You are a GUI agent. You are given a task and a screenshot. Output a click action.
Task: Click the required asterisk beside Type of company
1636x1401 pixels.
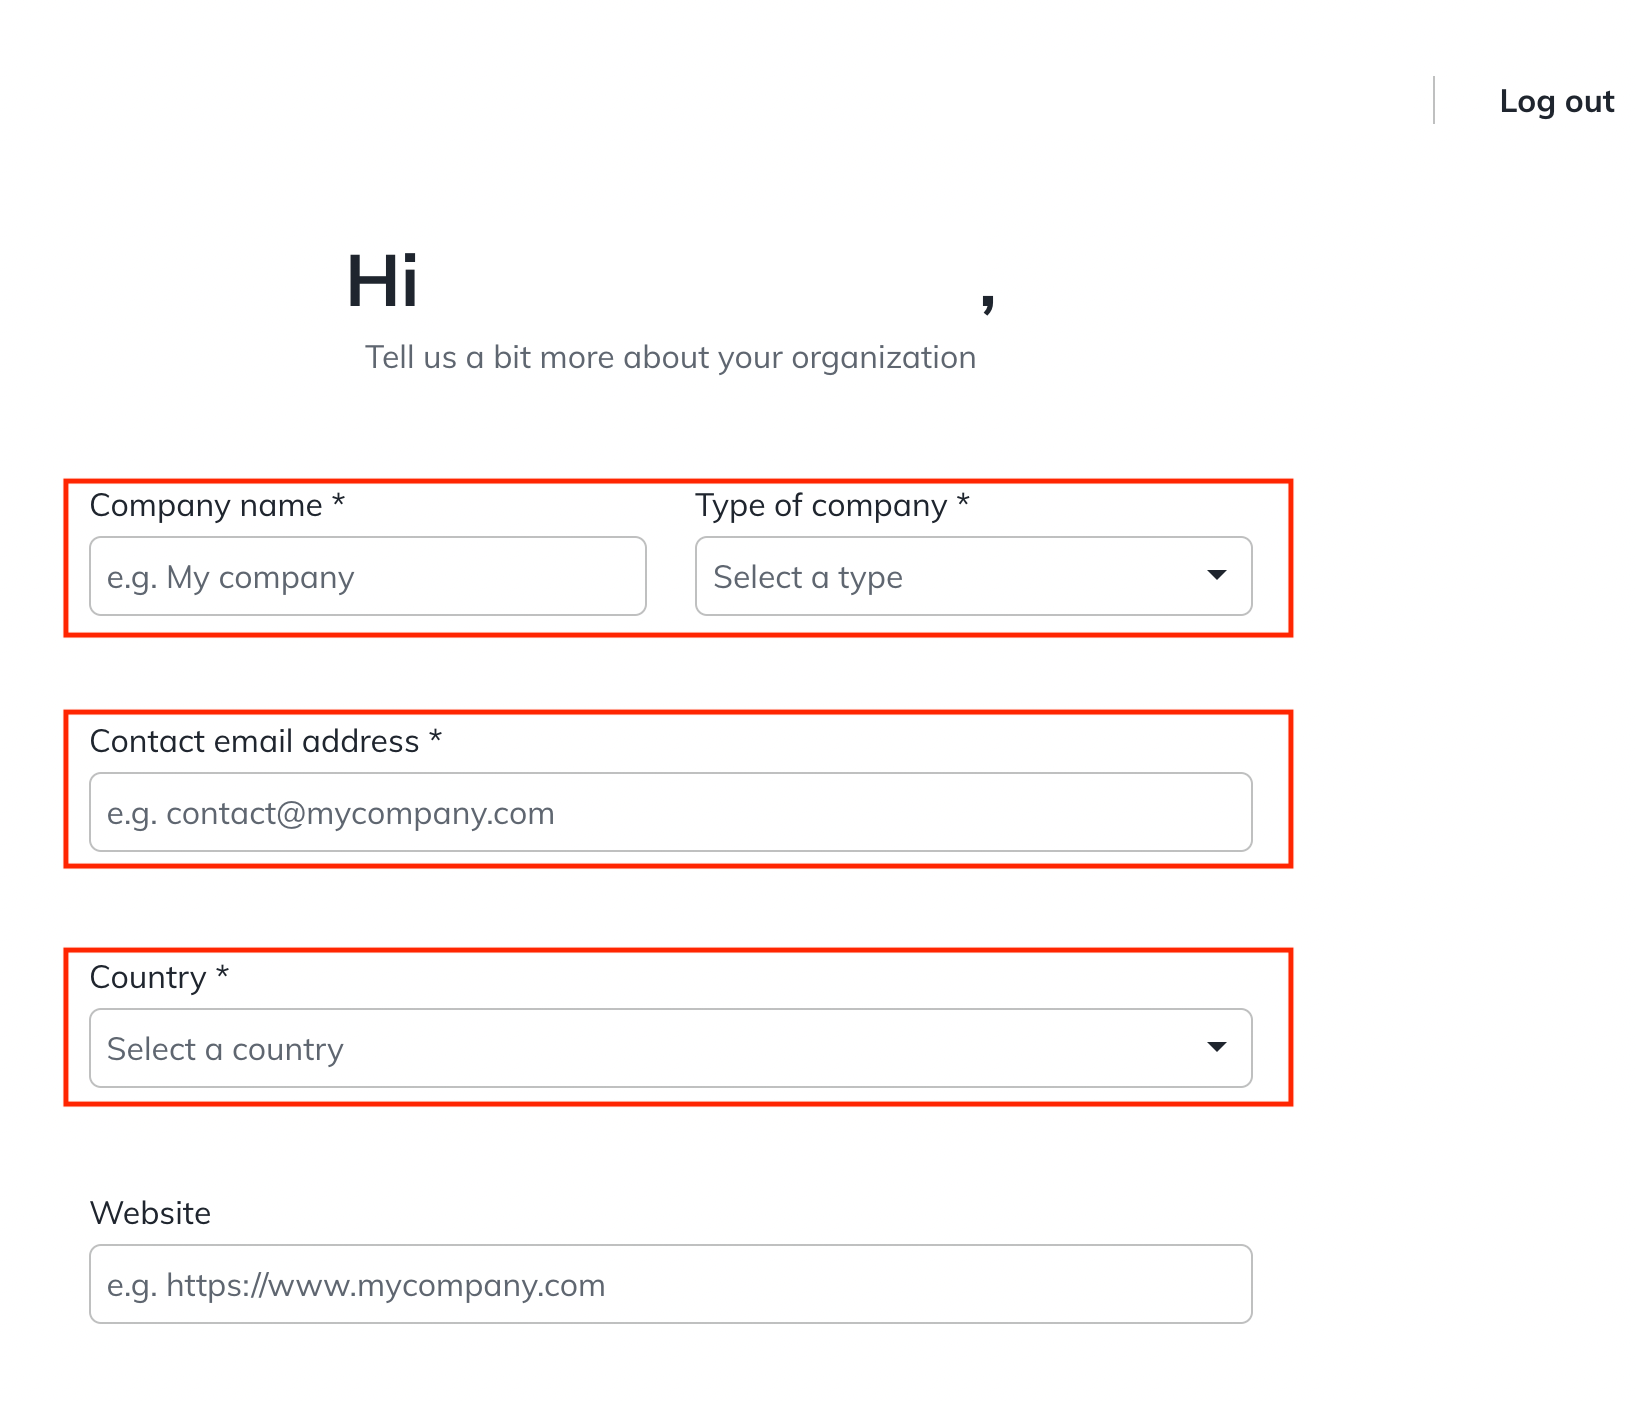[x=963, y=500]
